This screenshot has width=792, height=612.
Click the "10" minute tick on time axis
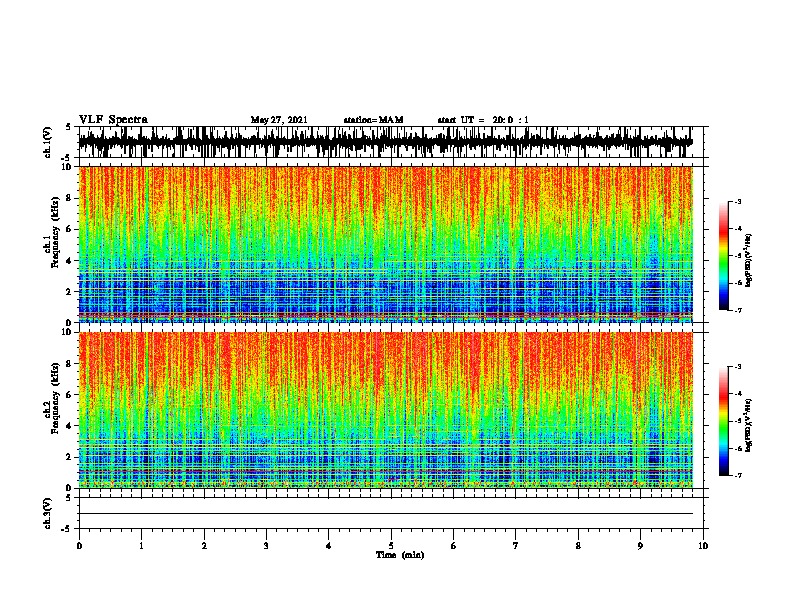tap(703, 546)
